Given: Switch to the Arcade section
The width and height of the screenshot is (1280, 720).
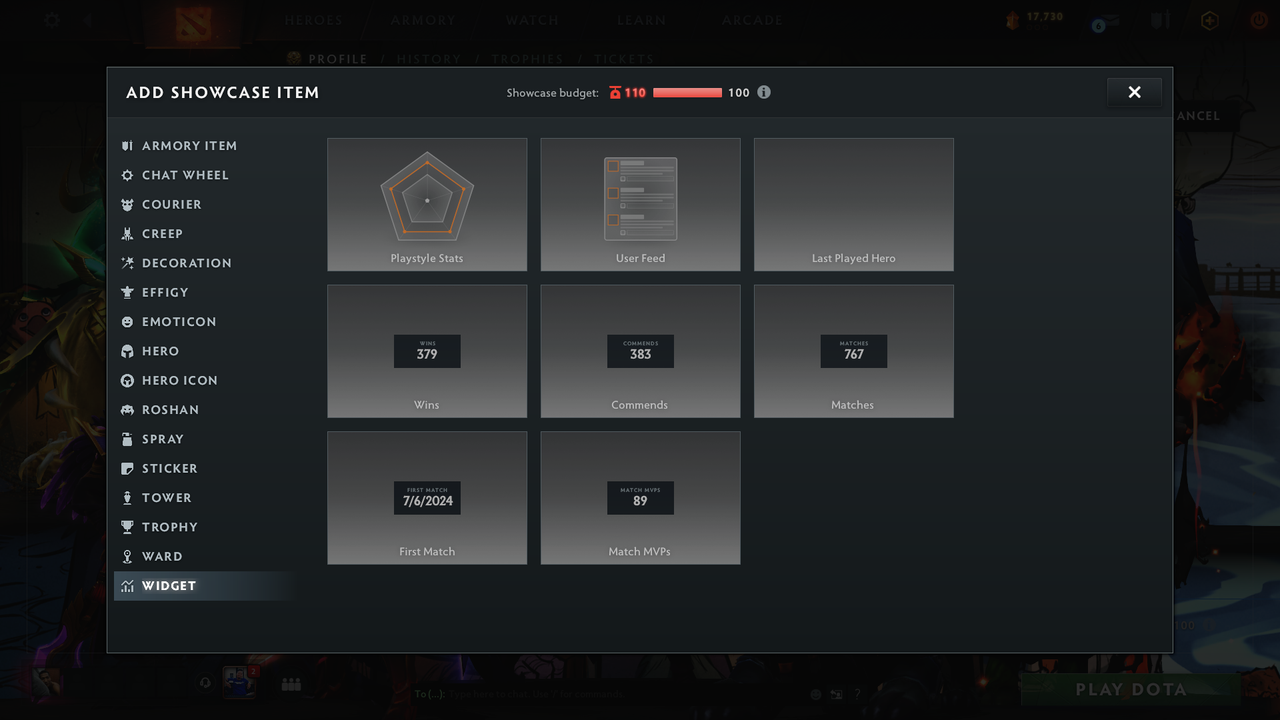Looking at the screenshot, I should pos(752,19).
